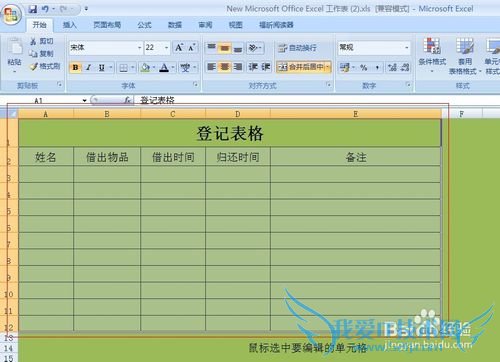This screenshot has width=500, height=362.
Task: Open 套用表格格式 (Format as Table)
Action: pyautogui.click(x=465, y=55)
